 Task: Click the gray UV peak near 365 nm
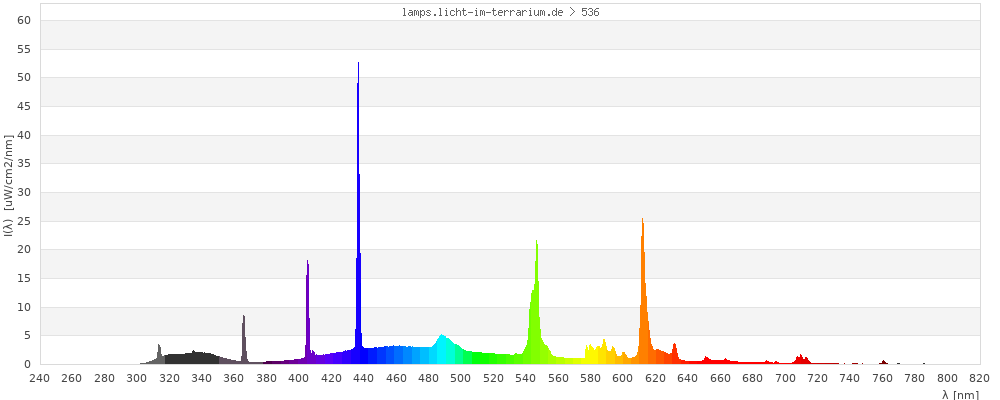coord(243,342)
